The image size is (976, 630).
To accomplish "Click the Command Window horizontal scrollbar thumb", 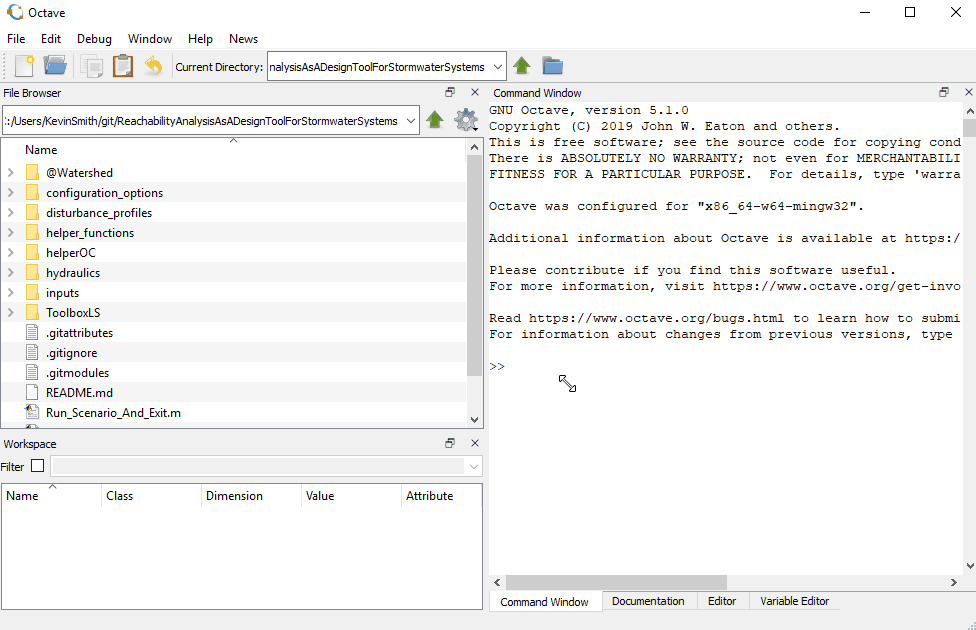I will click(x=616, y=582).
